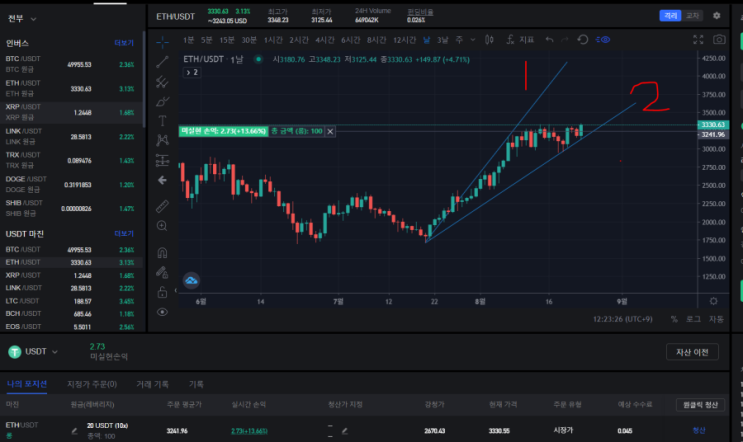
Task: Click 더보기 next to USDT 마진
Action: point(124,234)
